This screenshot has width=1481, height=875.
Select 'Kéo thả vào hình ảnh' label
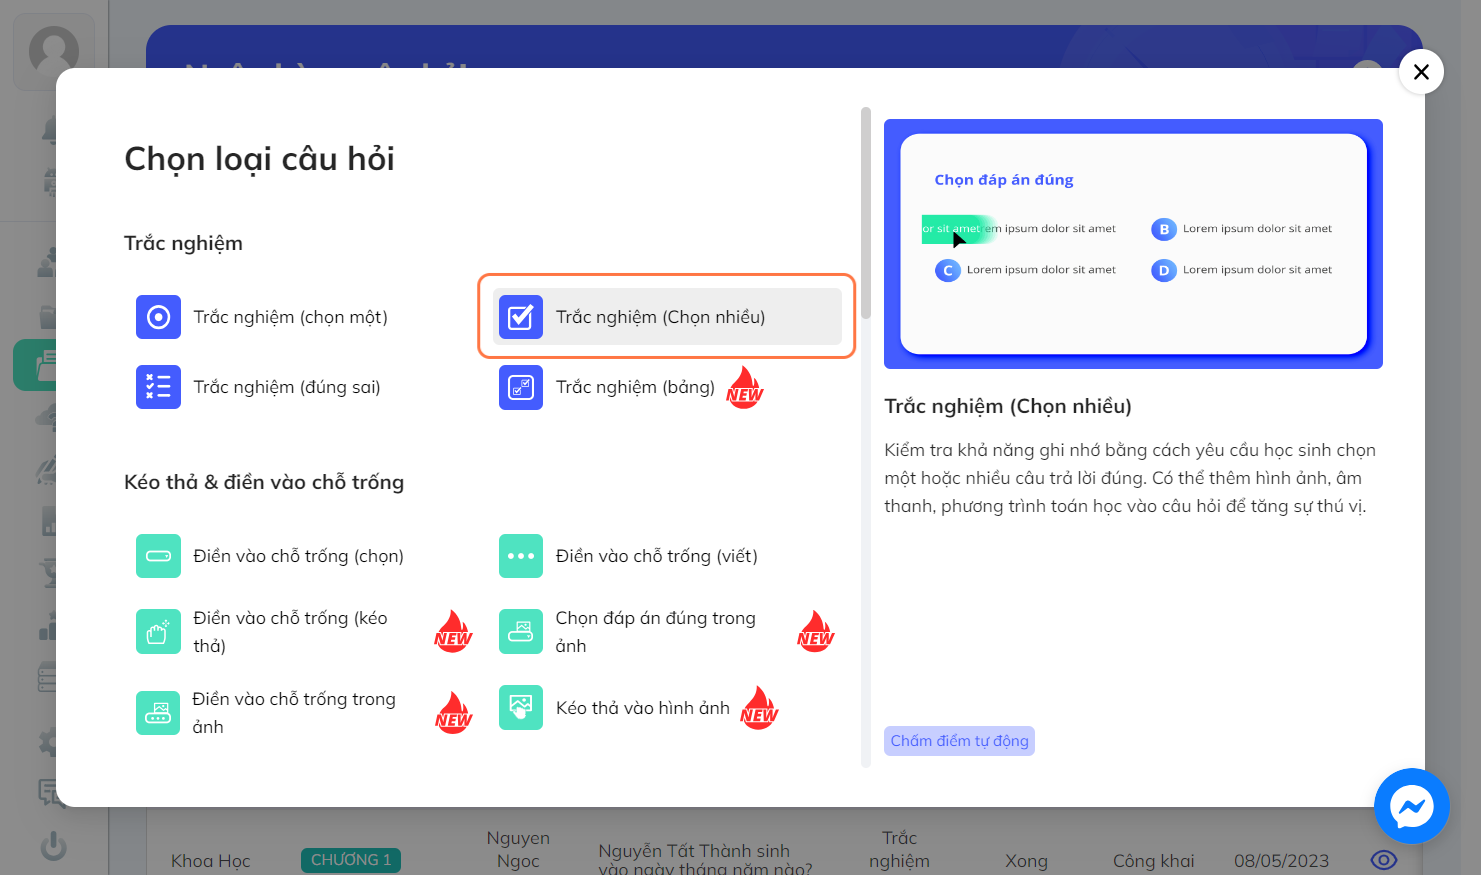click(643, 708)
